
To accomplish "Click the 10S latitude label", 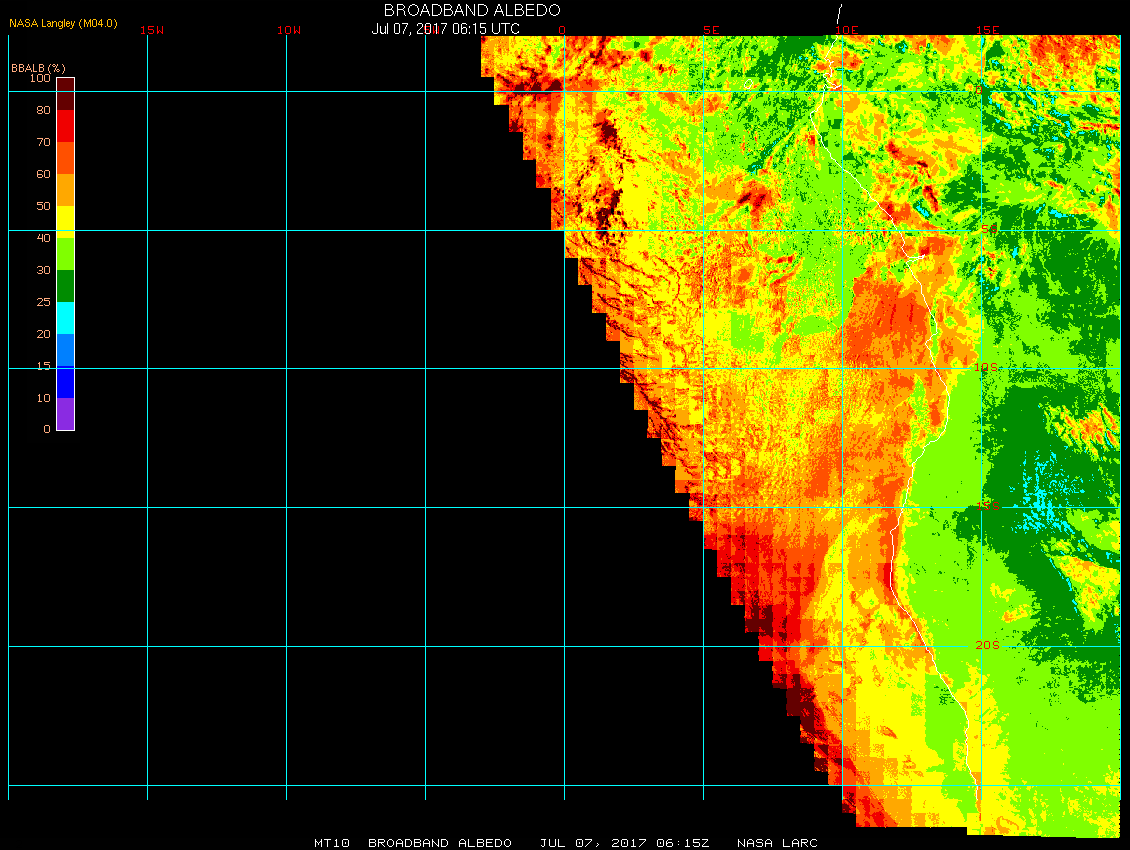I will [987, 368].
